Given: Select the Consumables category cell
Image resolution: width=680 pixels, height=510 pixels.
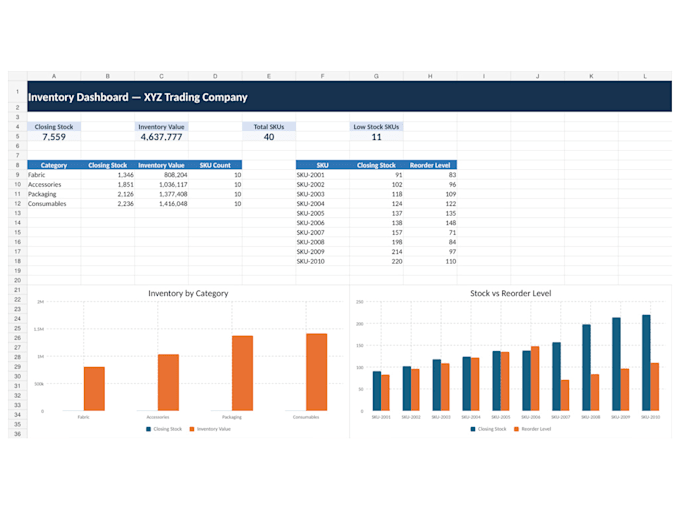Looking at the screenshot, I should [54, 203].
